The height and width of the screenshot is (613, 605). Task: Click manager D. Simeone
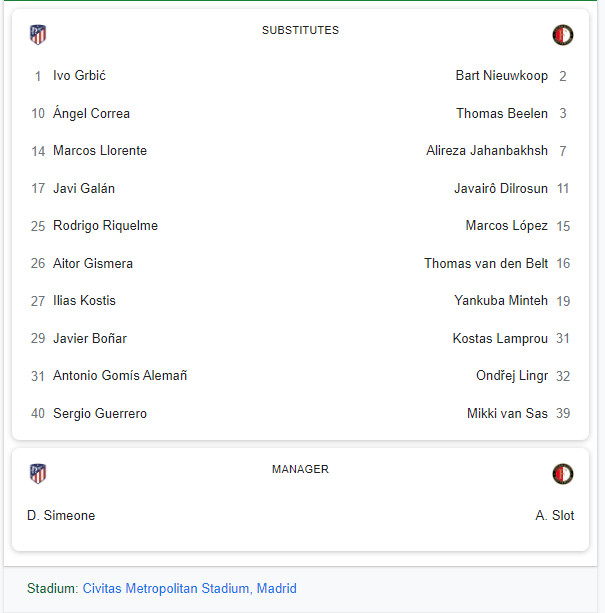61,515
